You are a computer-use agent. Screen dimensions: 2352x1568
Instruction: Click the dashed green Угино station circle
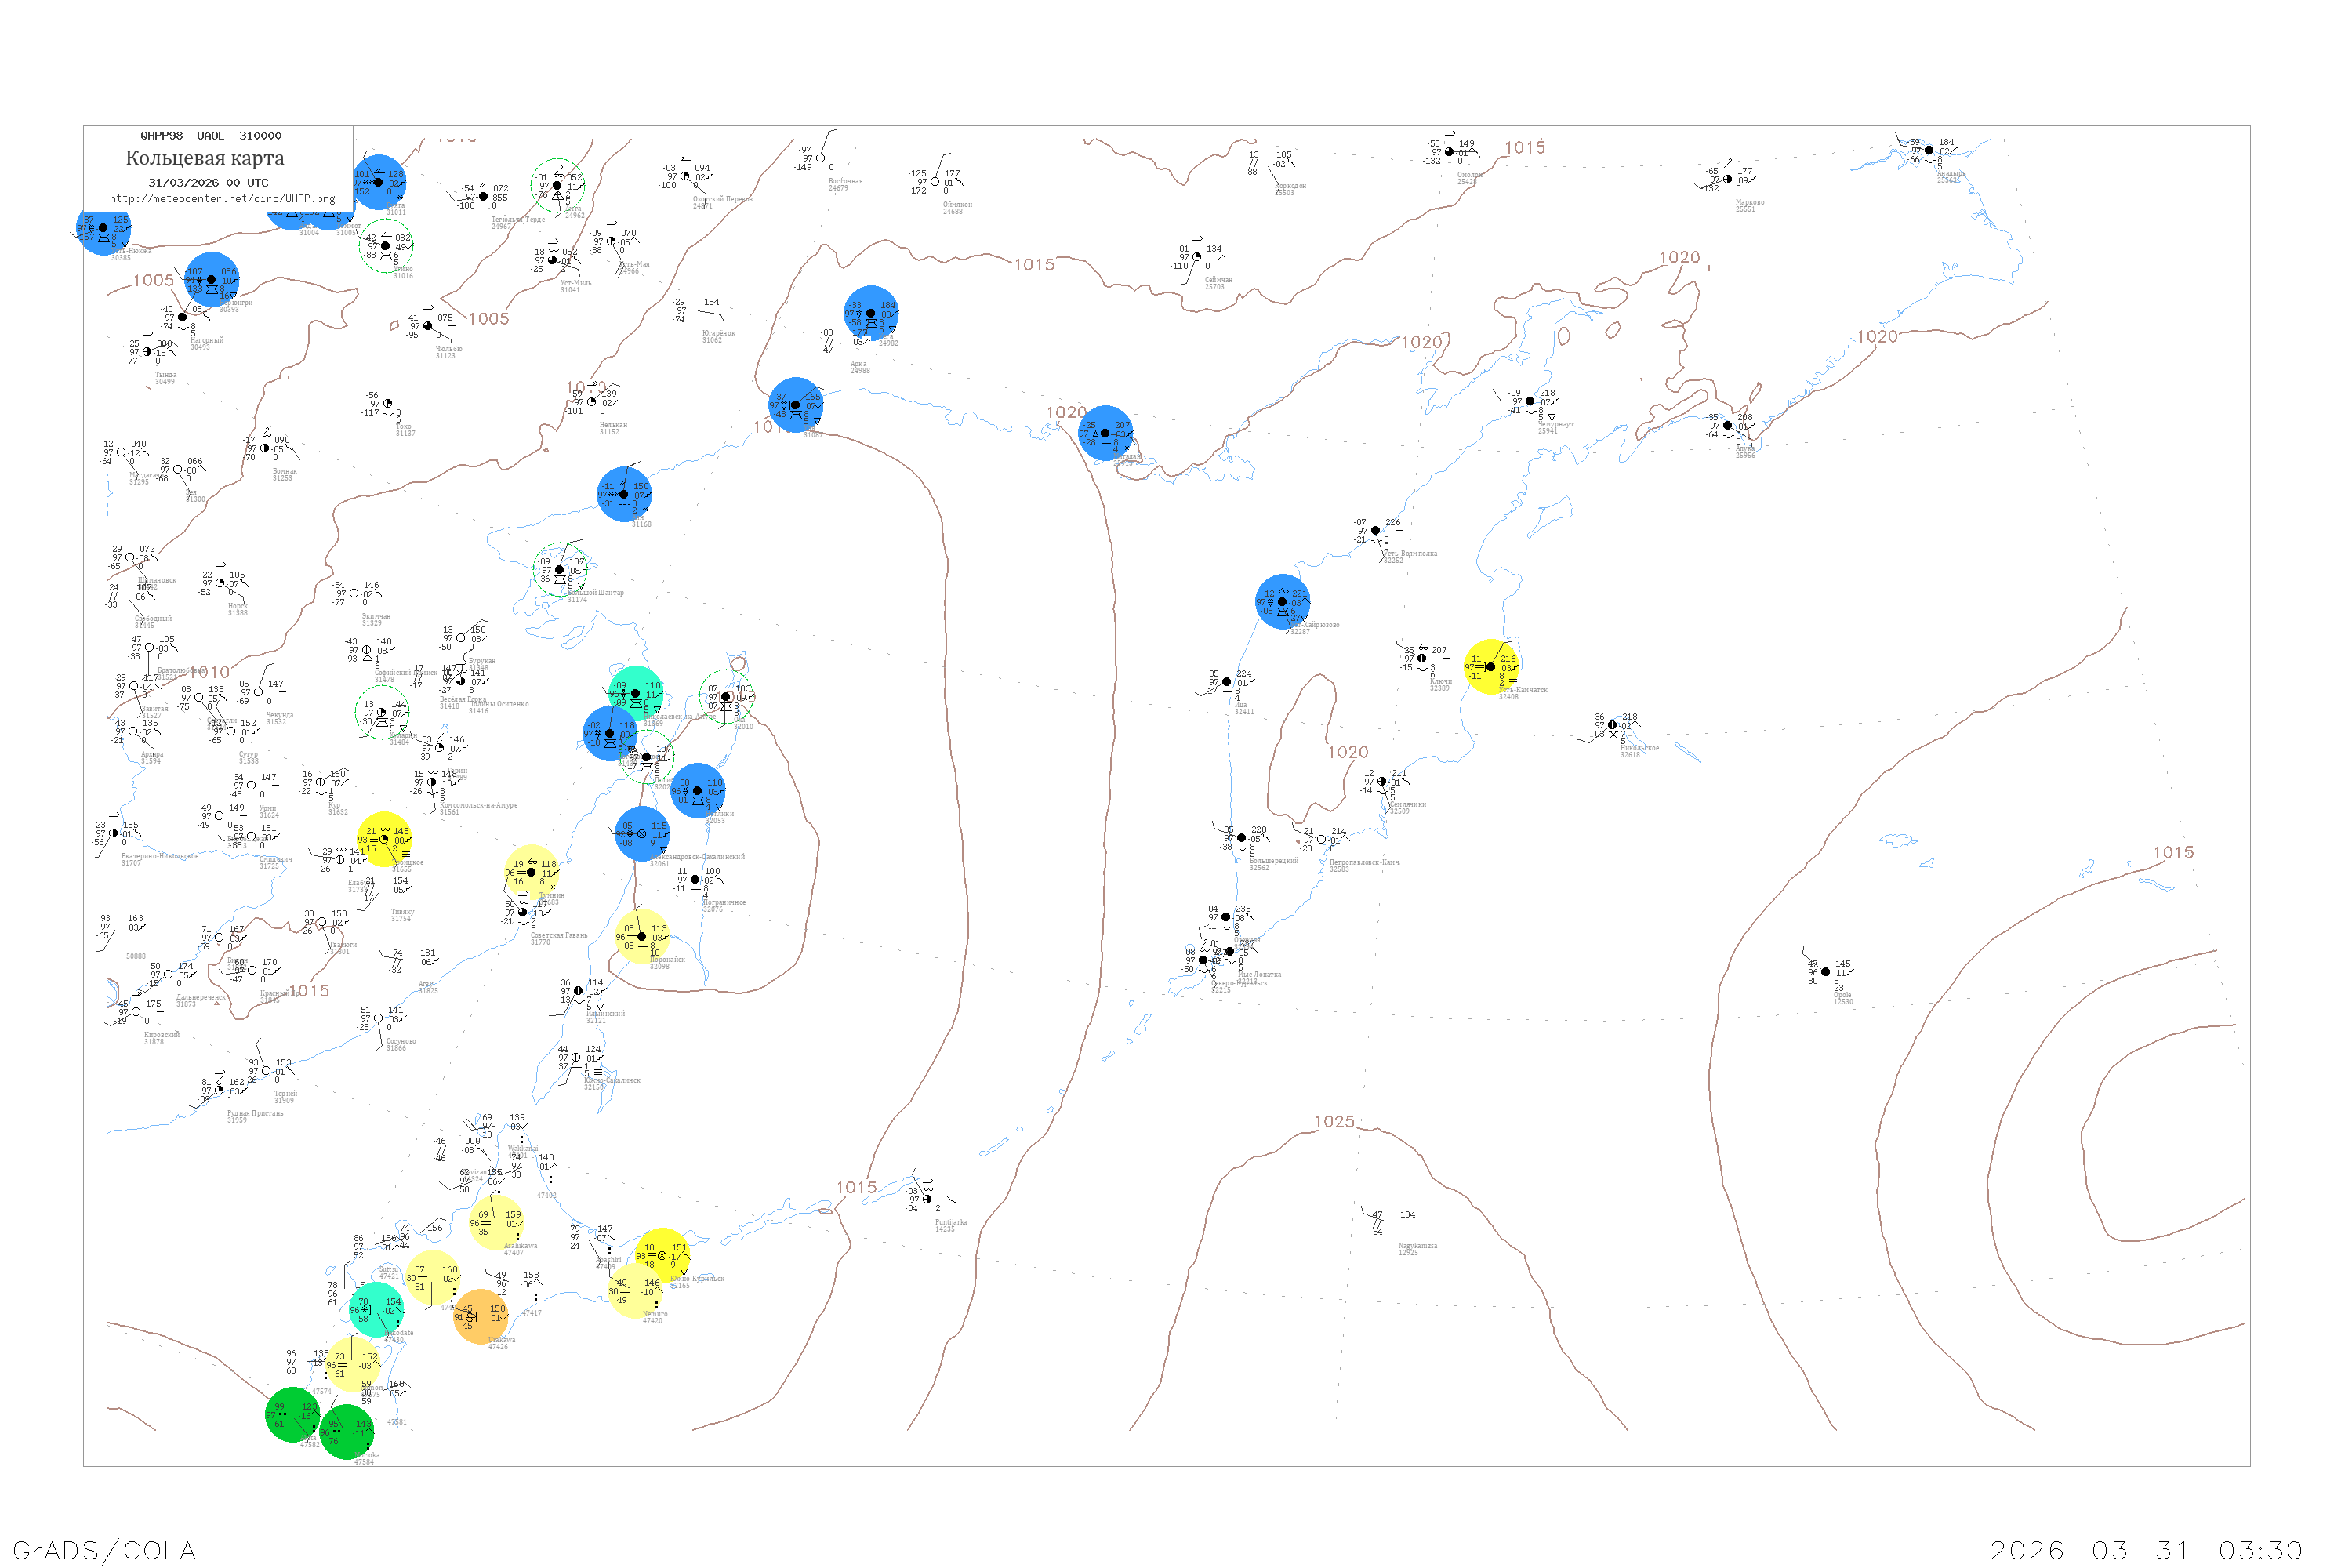[x=386, y=246]
